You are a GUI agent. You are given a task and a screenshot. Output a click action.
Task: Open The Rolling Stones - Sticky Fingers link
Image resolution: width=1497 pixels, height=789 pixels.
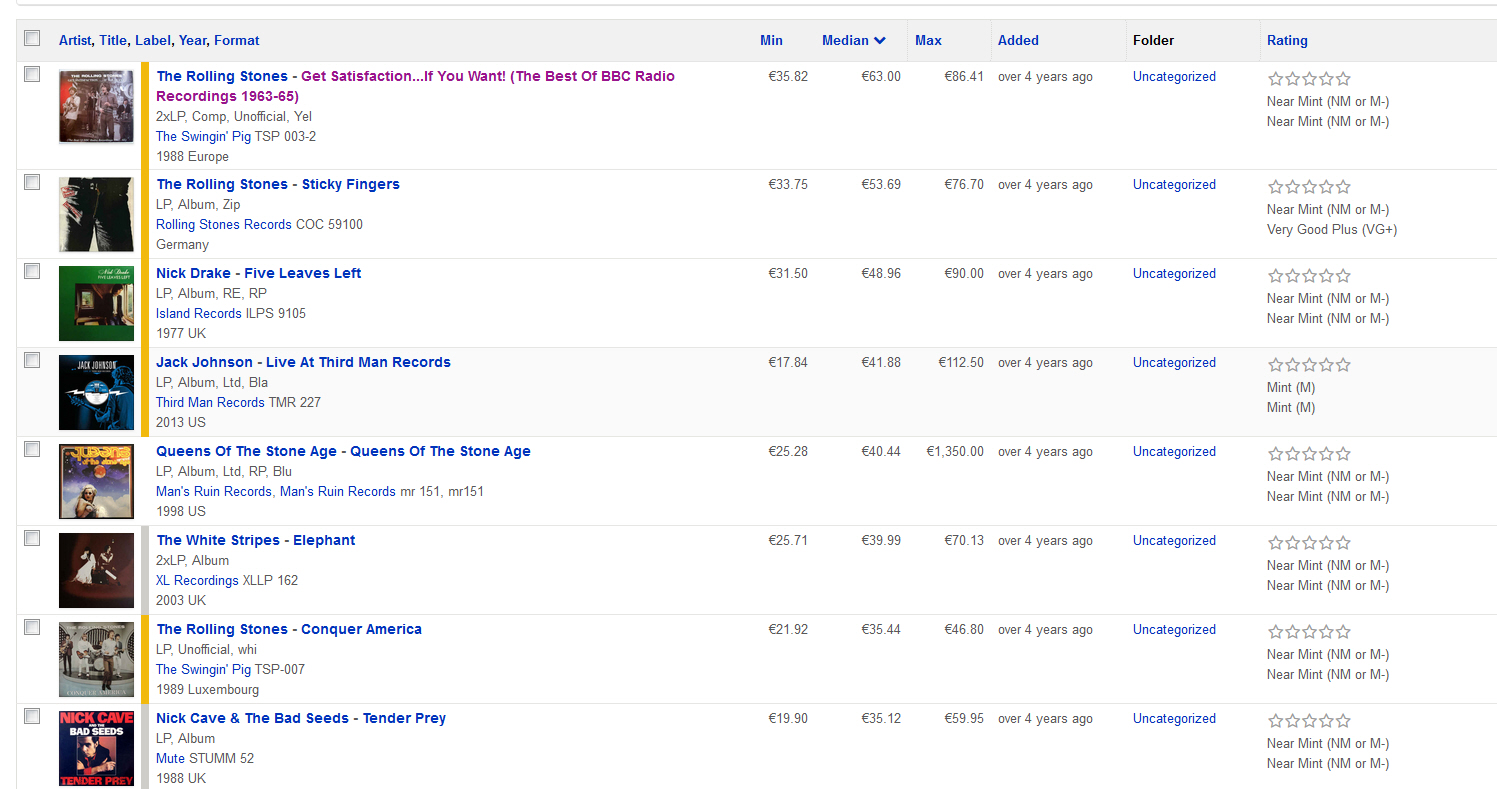click(x=278, y=184)
